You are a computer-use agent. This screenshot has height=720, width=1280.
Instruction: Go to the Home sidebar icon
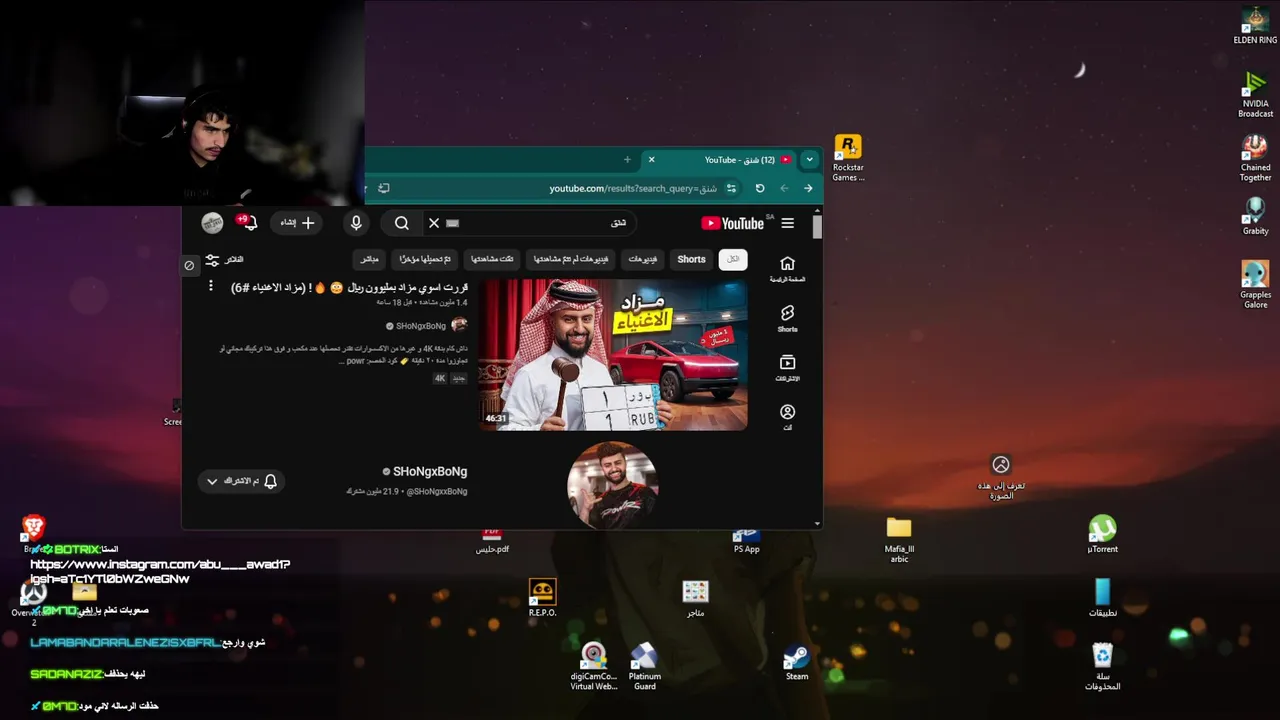(x=787, y=268)
